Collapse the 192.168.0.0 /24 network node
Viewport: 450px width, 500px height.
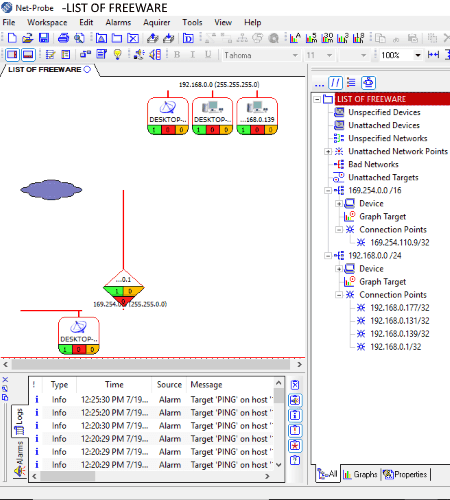coord(328,256)
